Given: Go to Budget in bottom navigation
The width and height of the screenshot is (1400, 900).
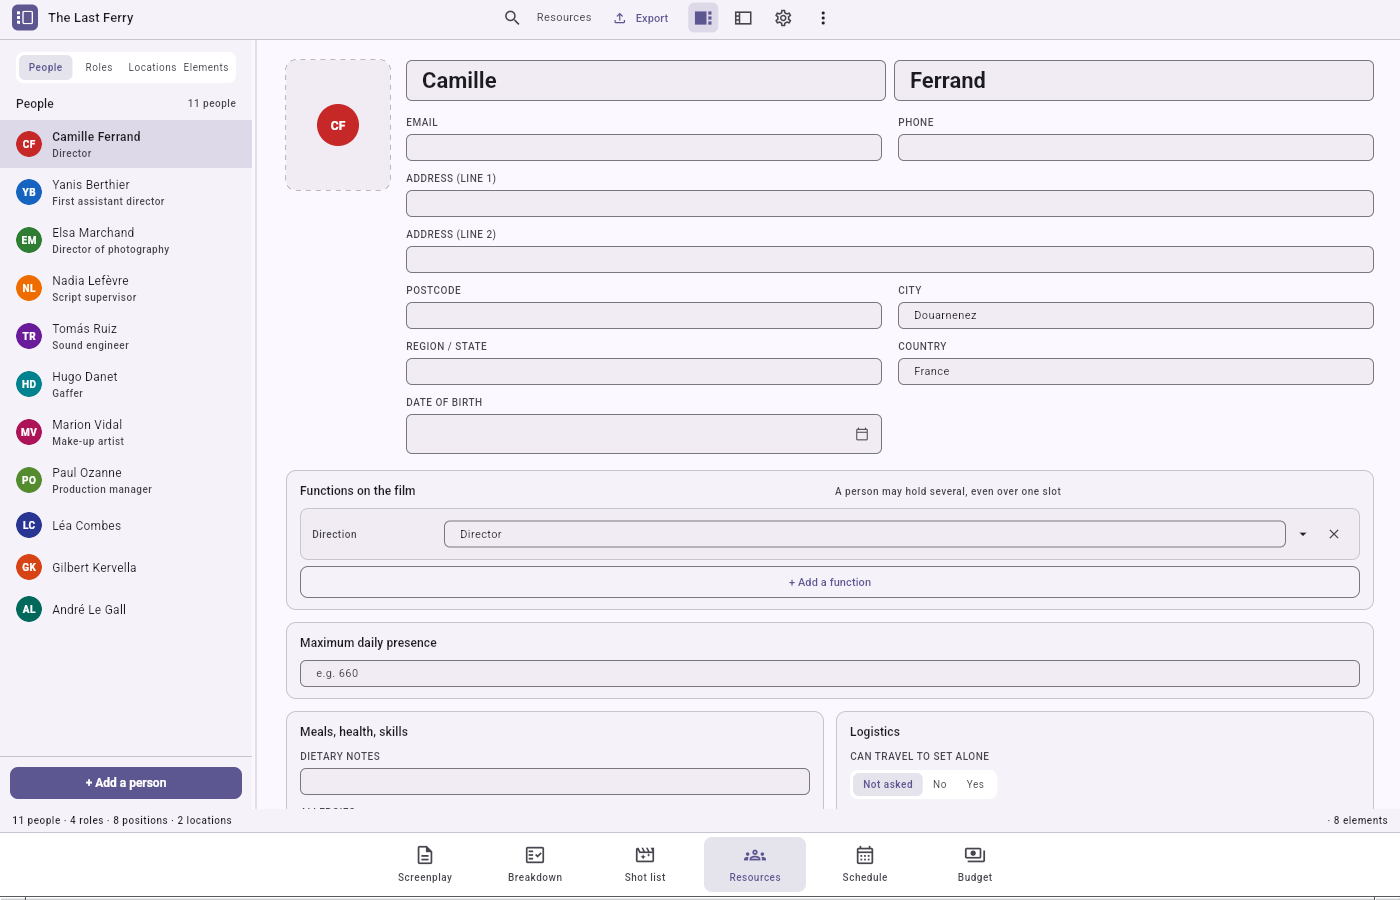Looking at the screenshot, I should [x=975, y=864].
